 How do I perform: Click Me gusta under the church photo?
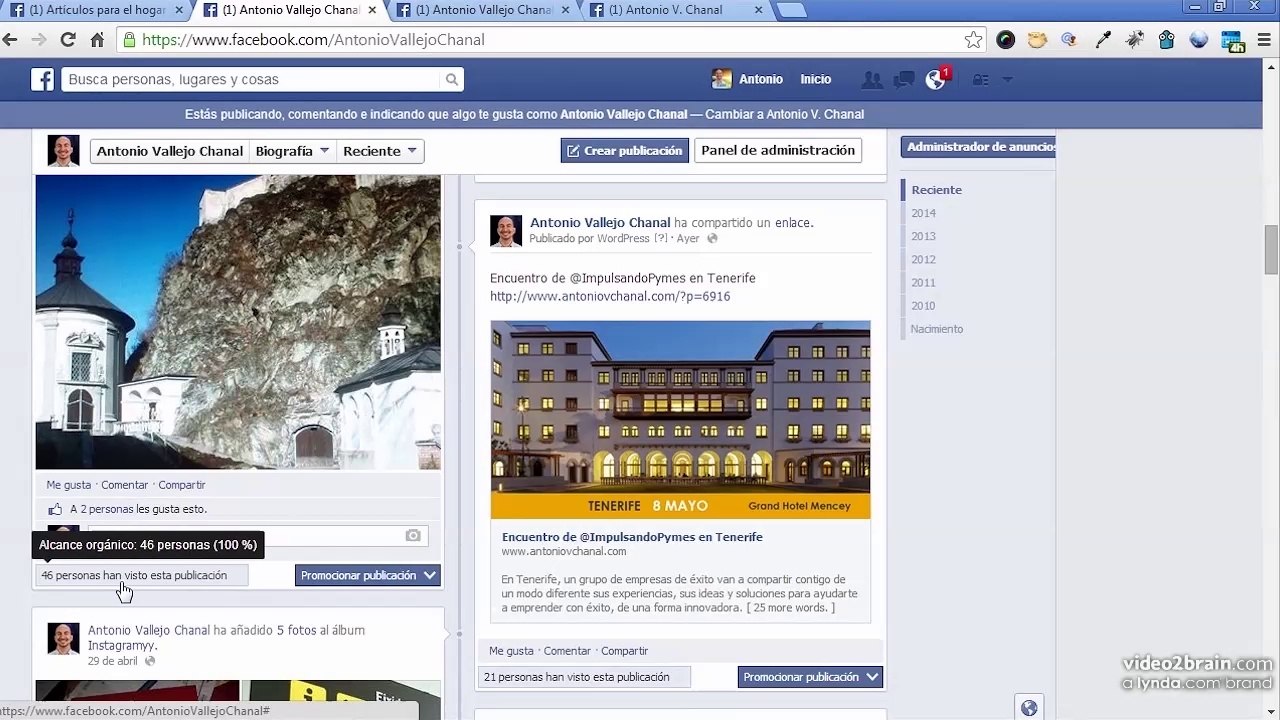pyautogui.click(x=69, y=485)
